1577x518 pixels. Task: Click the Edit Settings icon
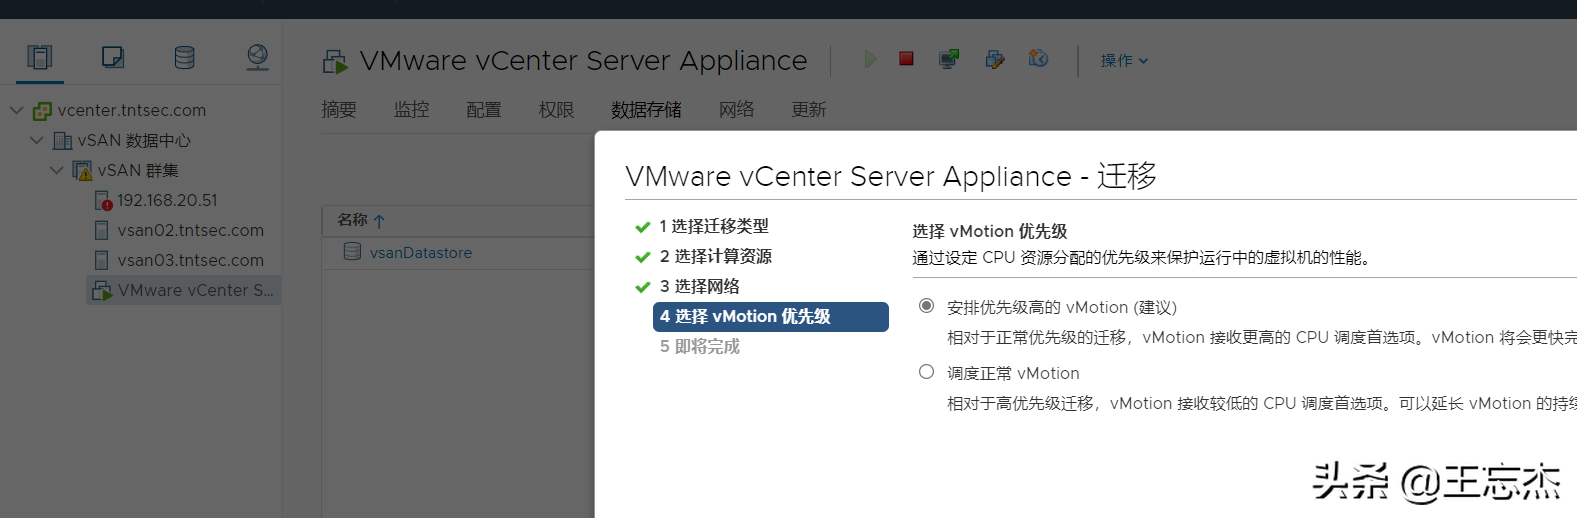pos(994,59)
